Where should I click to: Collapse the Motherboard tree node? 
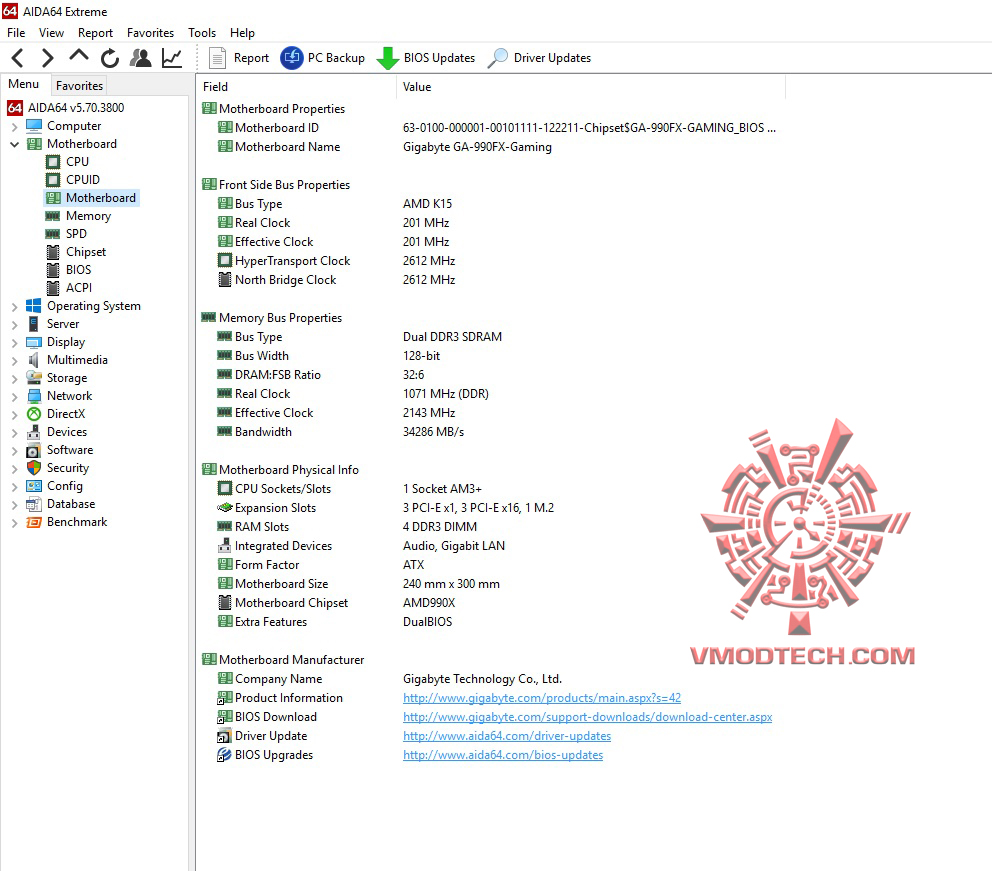15,144
